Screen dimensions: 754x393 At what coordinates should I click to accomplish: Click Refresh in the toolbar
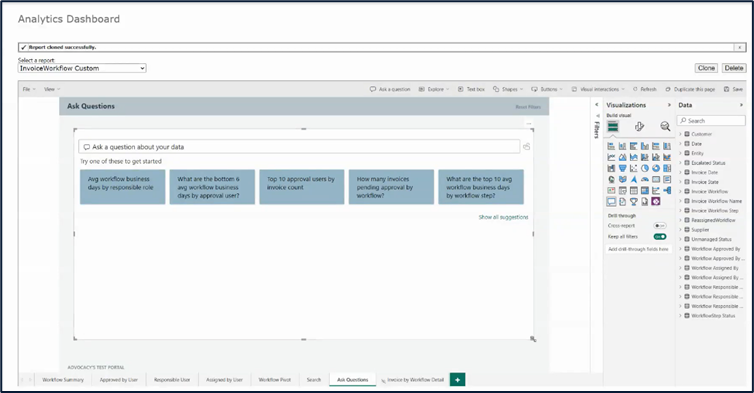click(x=644, y=89)
